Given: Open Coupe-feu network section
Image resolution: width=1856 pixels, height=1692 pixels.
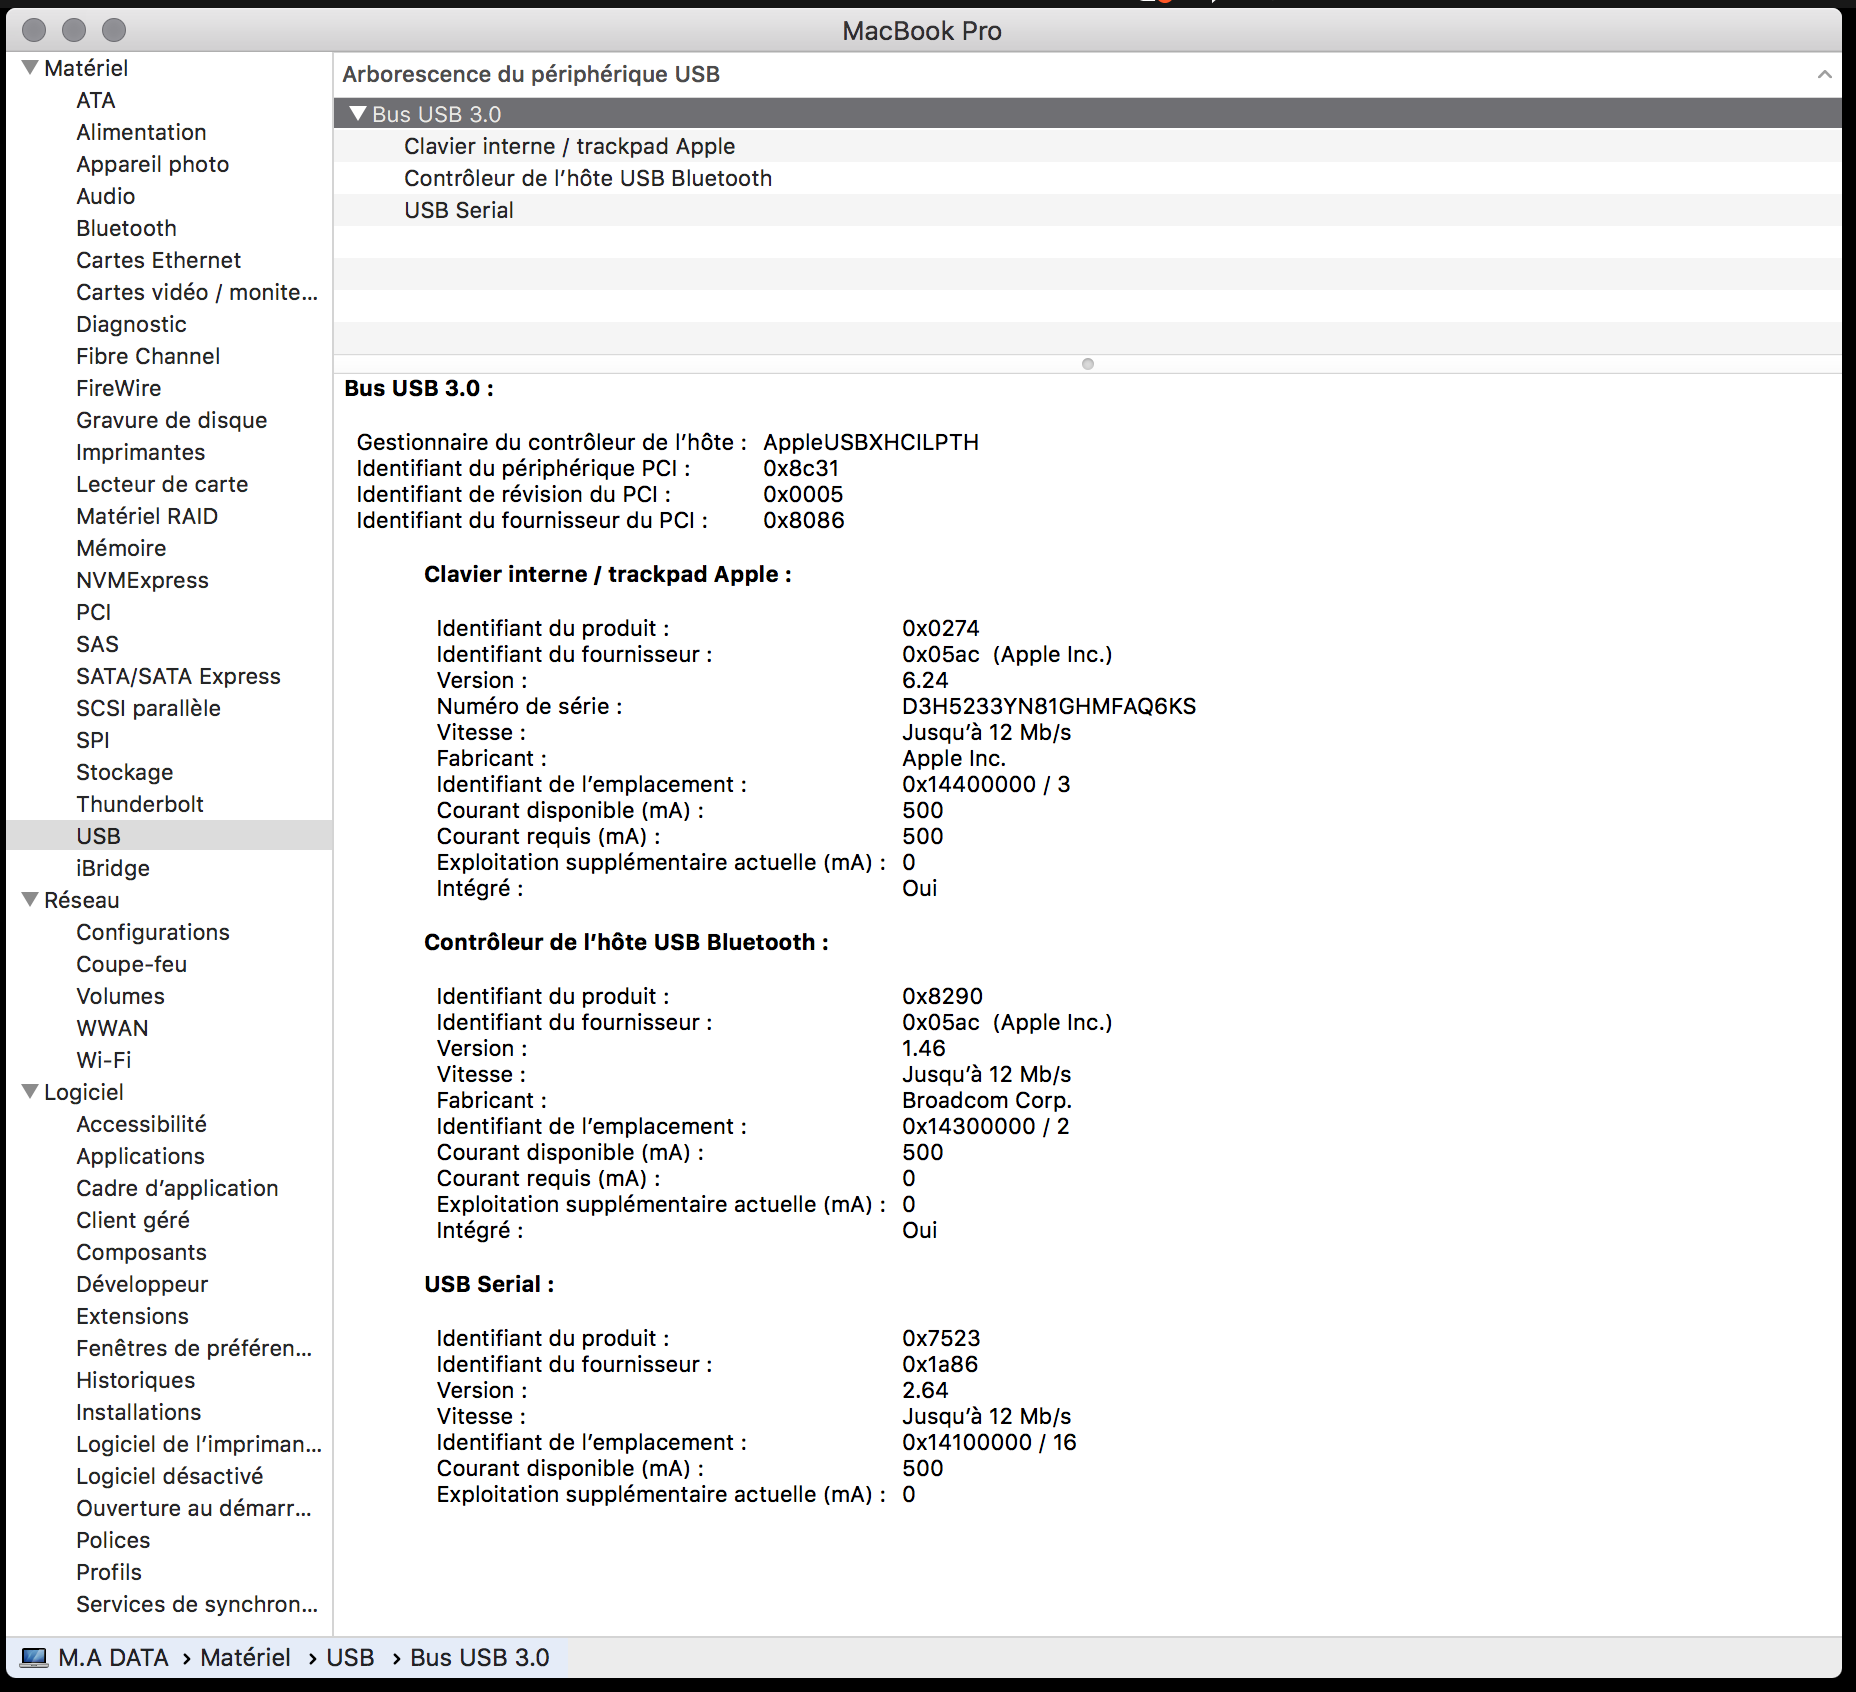Looking at the screenshot, I should tap(132, 964).
